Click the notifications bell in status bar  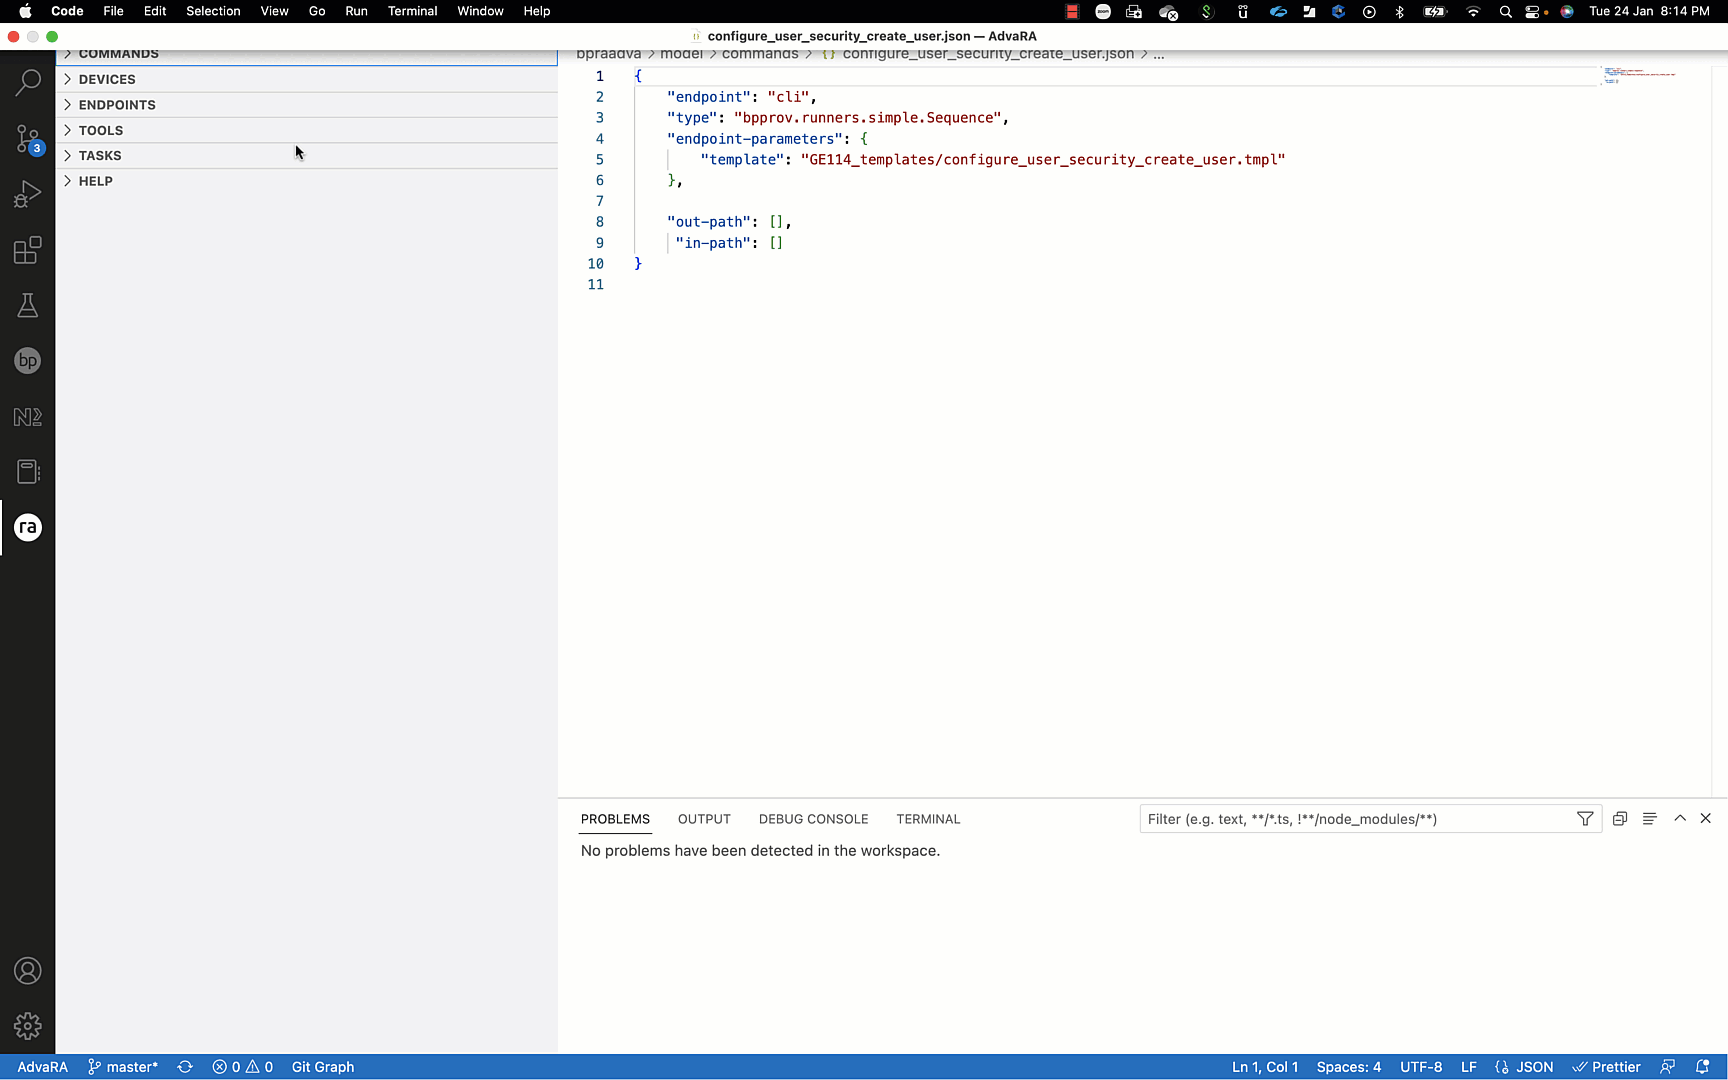(x=1704, y=1067)
